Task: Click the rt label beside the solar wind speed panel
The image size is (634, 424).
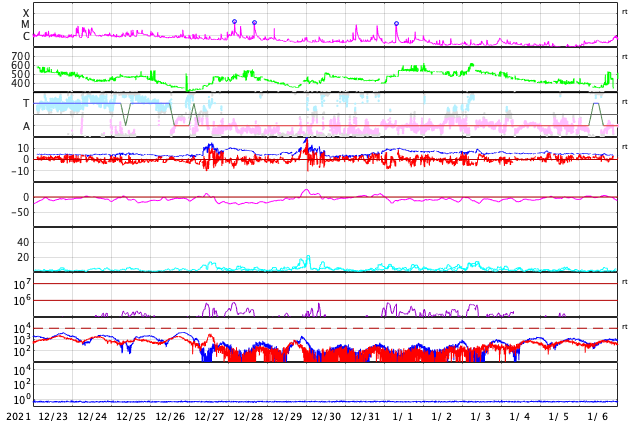Action: pos(624,57)
